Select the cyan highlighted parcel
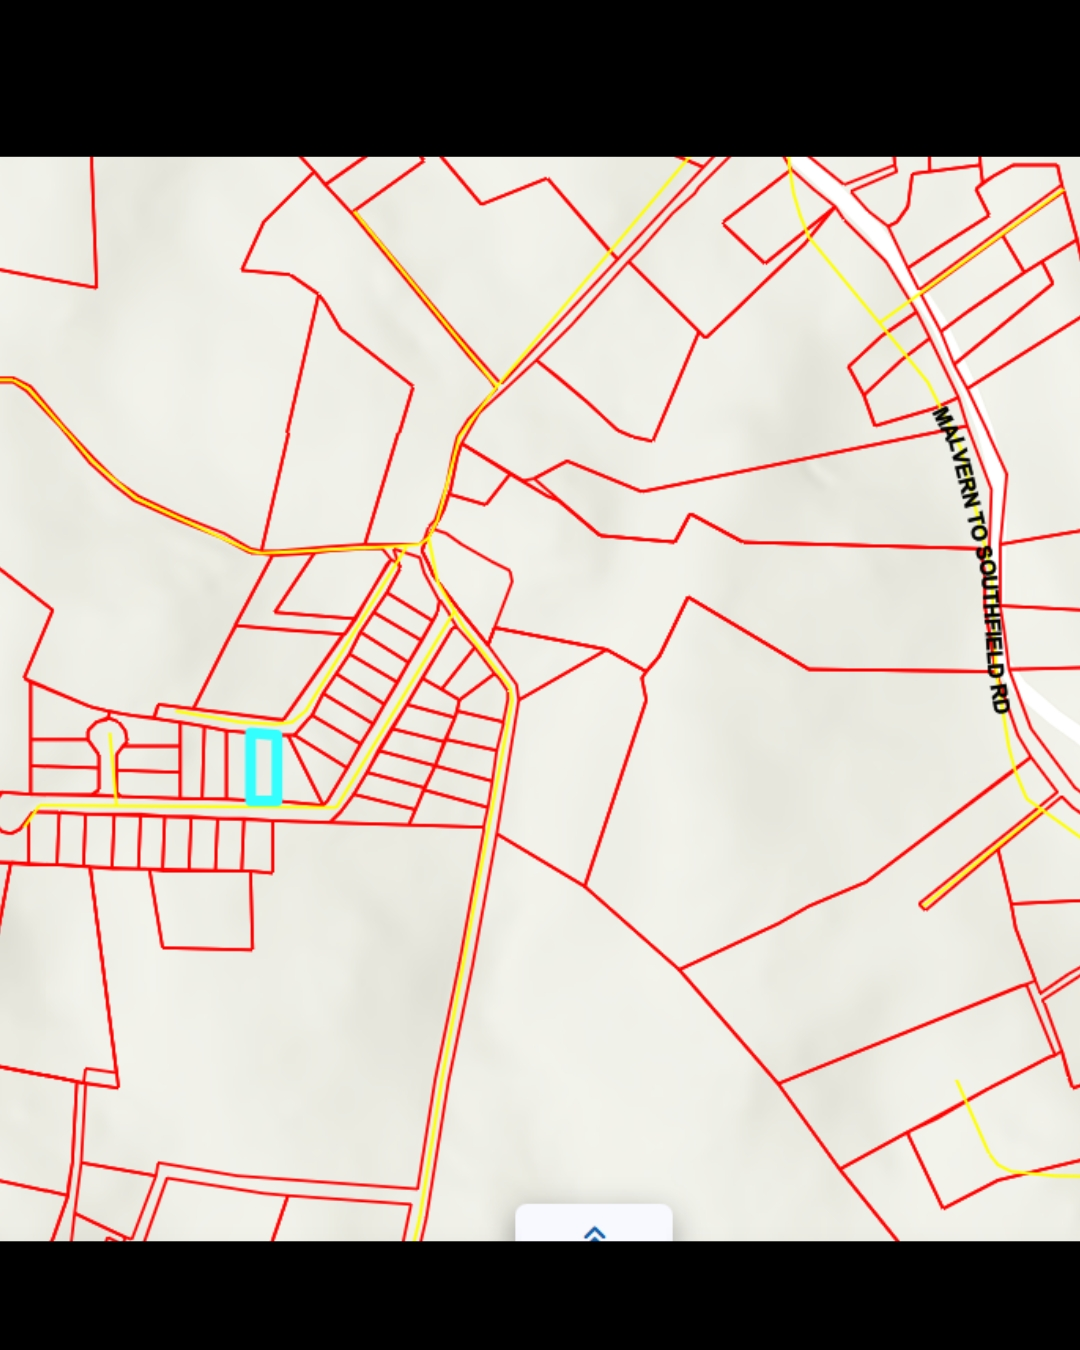The width and height of the screenshot is (1080, 1350). [264, 767]
